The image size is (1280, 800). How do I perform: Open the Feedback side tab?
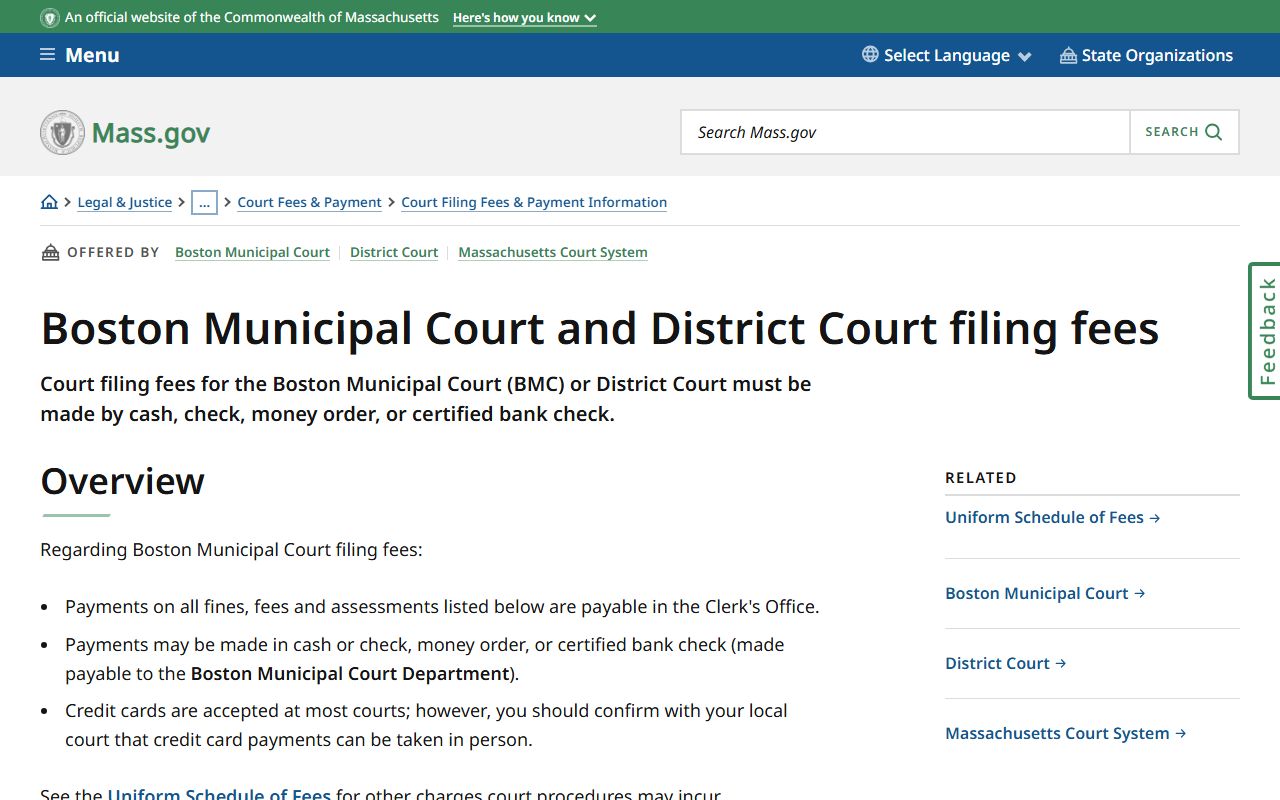1265,331
